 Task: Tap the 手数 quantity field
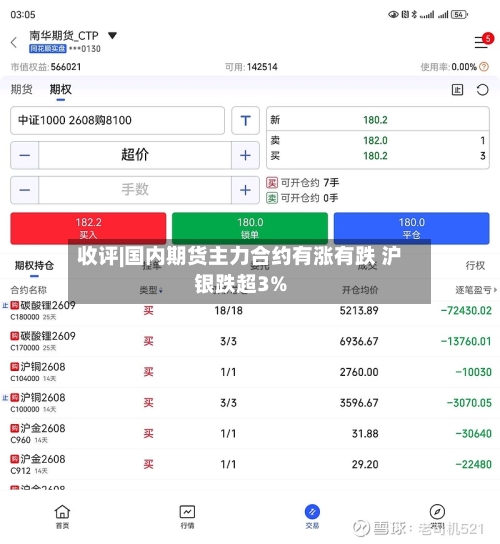[x=135, y=190]
